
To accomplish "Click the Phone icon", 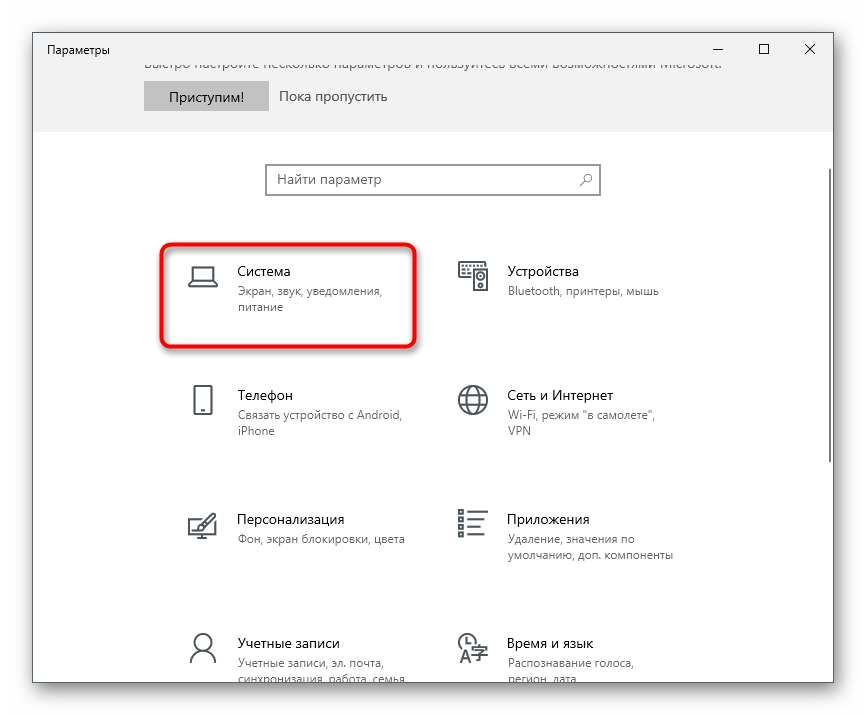I will 203,400.
